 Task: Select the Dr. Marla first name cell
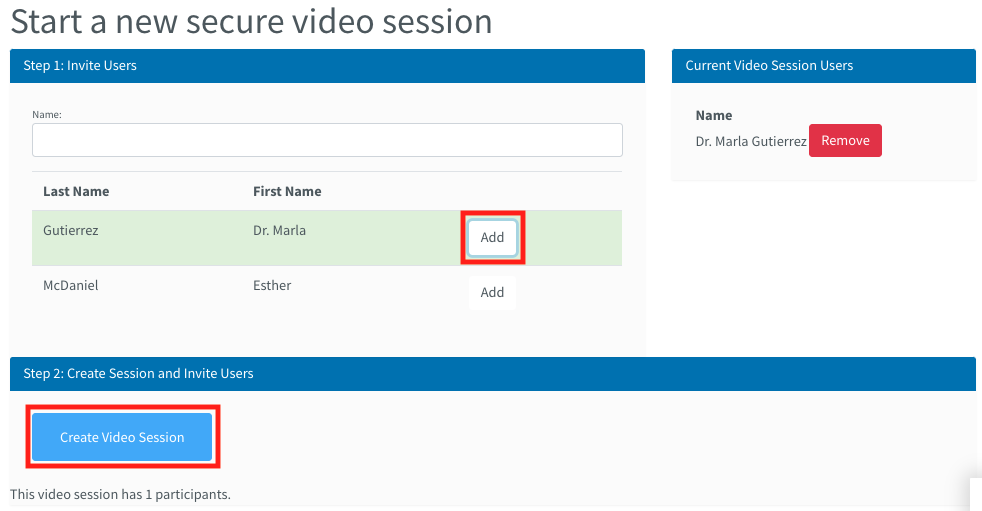pyautogui.click(x=279, y=230)
